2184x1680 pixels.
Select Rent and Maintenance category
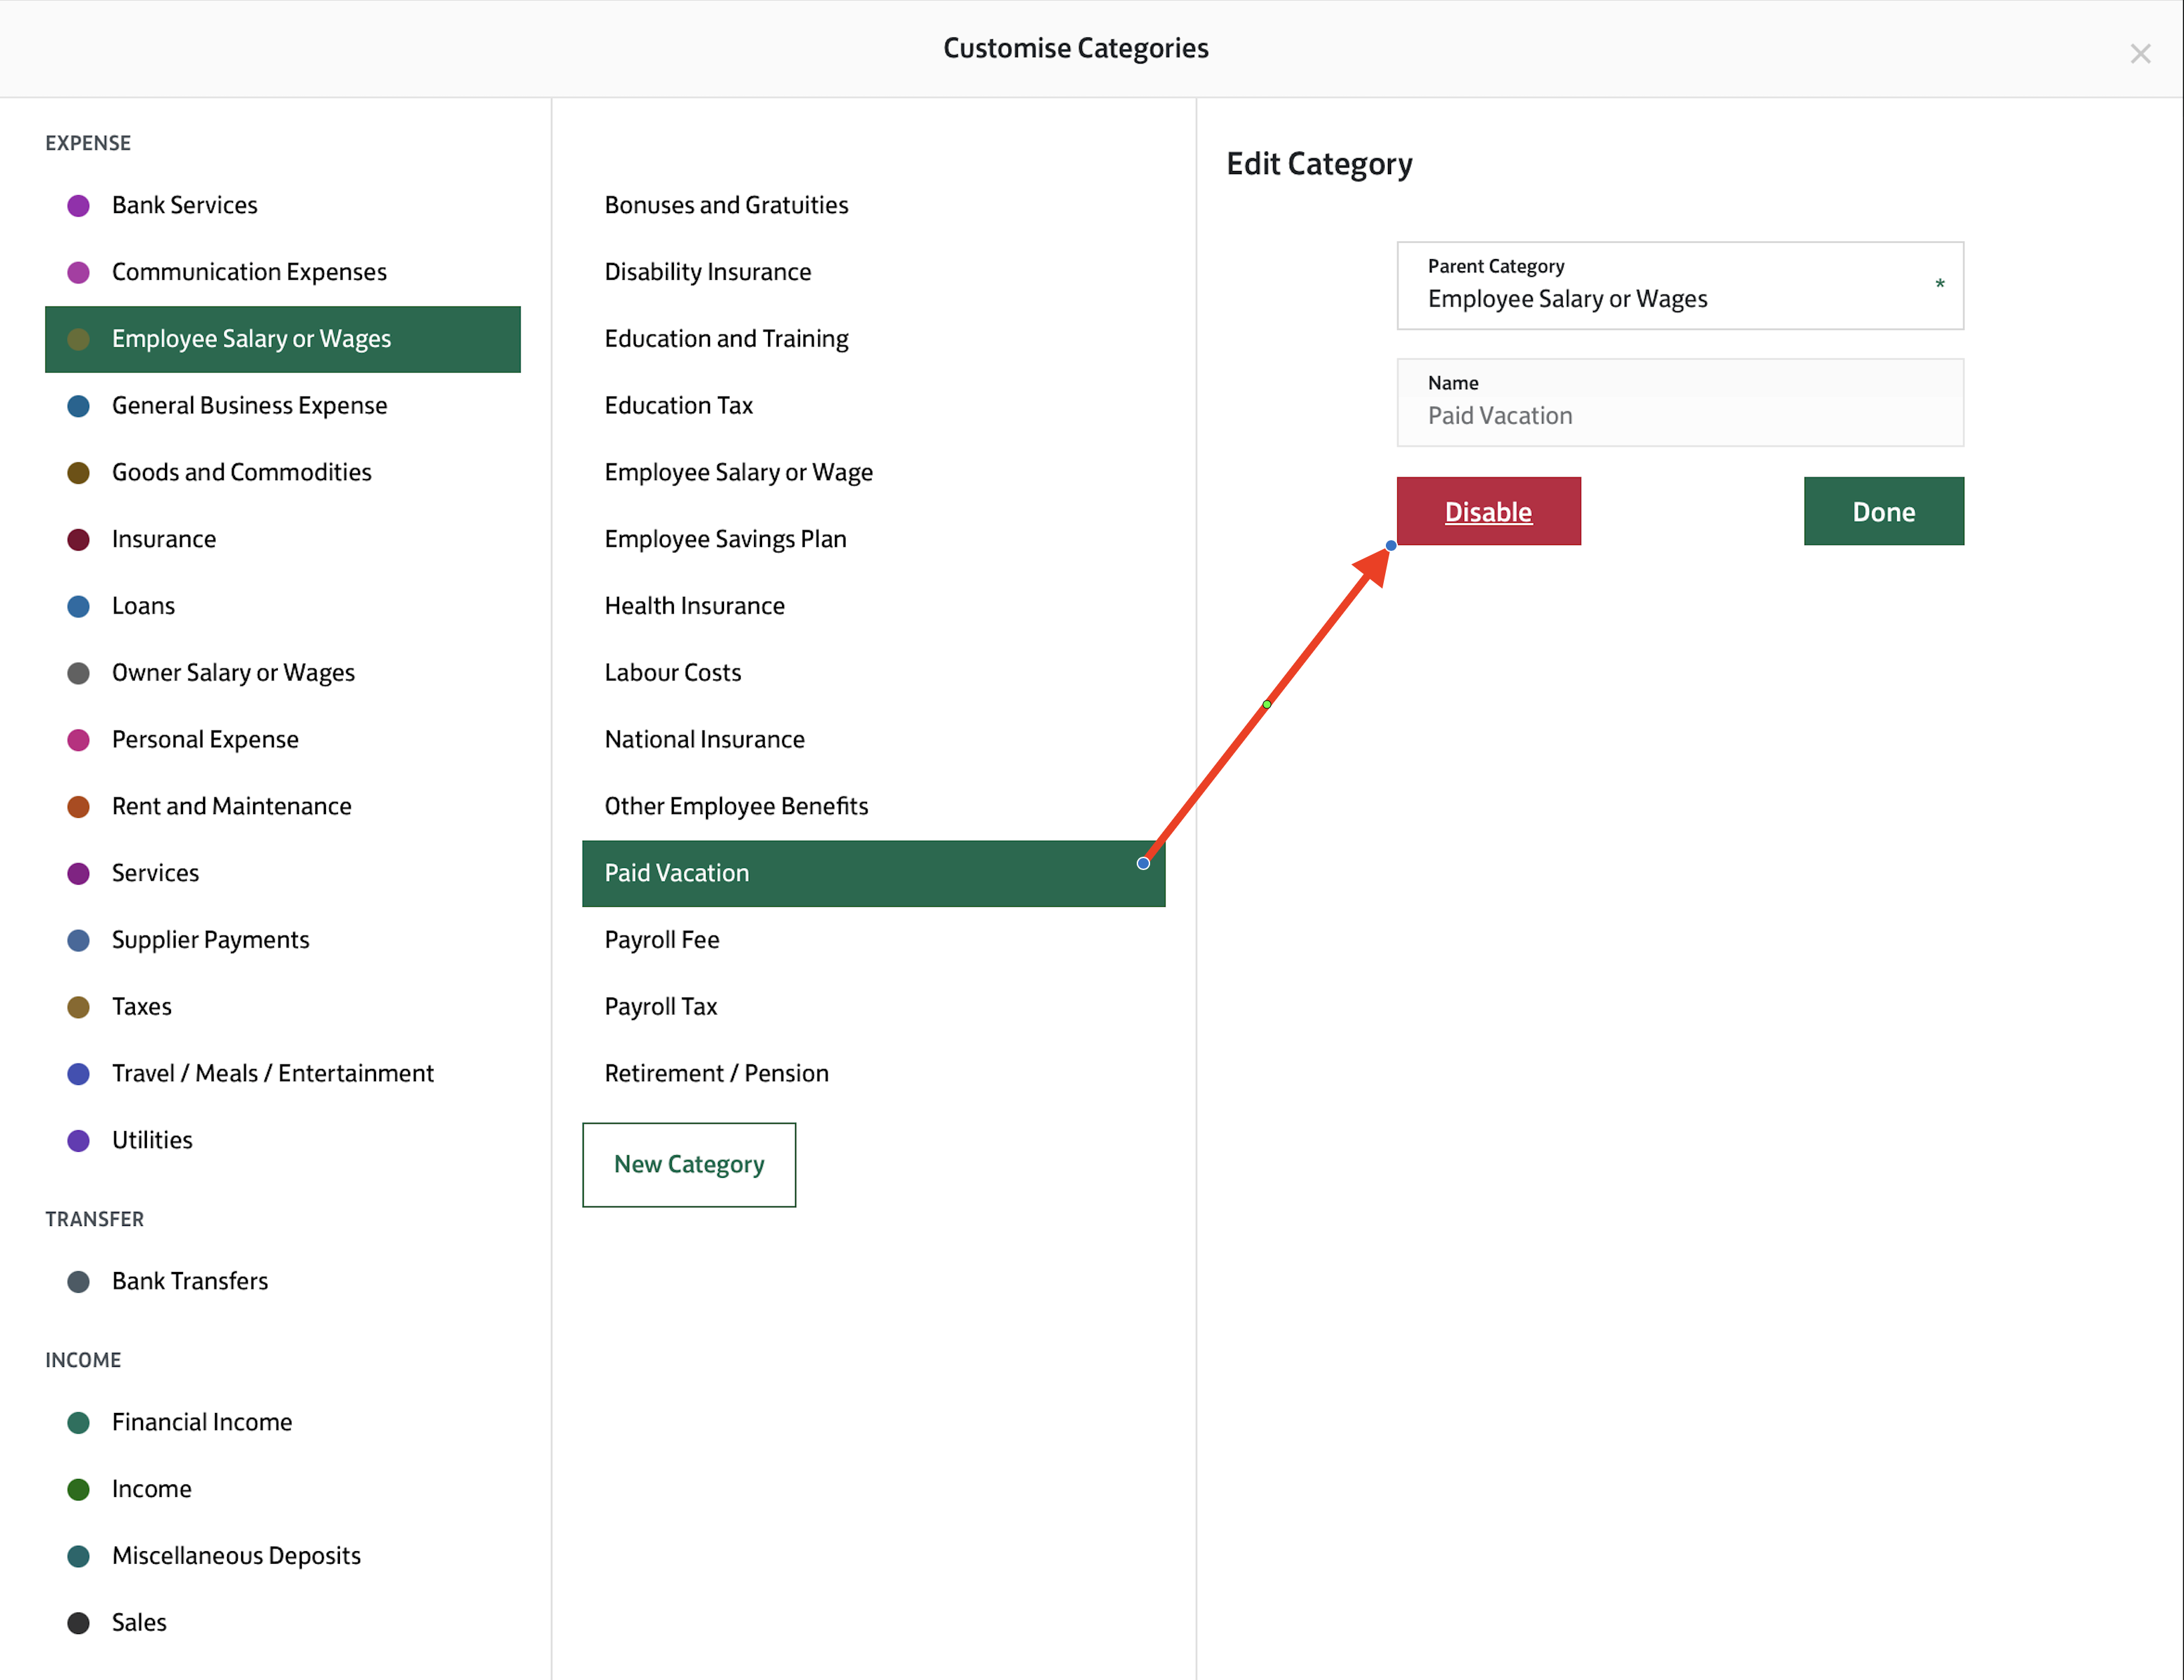tap(283, 806)
